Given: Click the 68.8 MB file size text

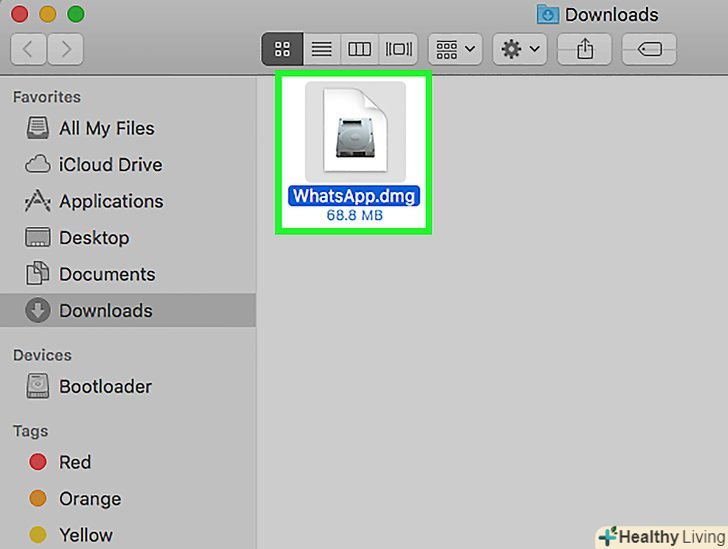Looking at the screenshot, I should pyautogui.click(x=355, y=215).
